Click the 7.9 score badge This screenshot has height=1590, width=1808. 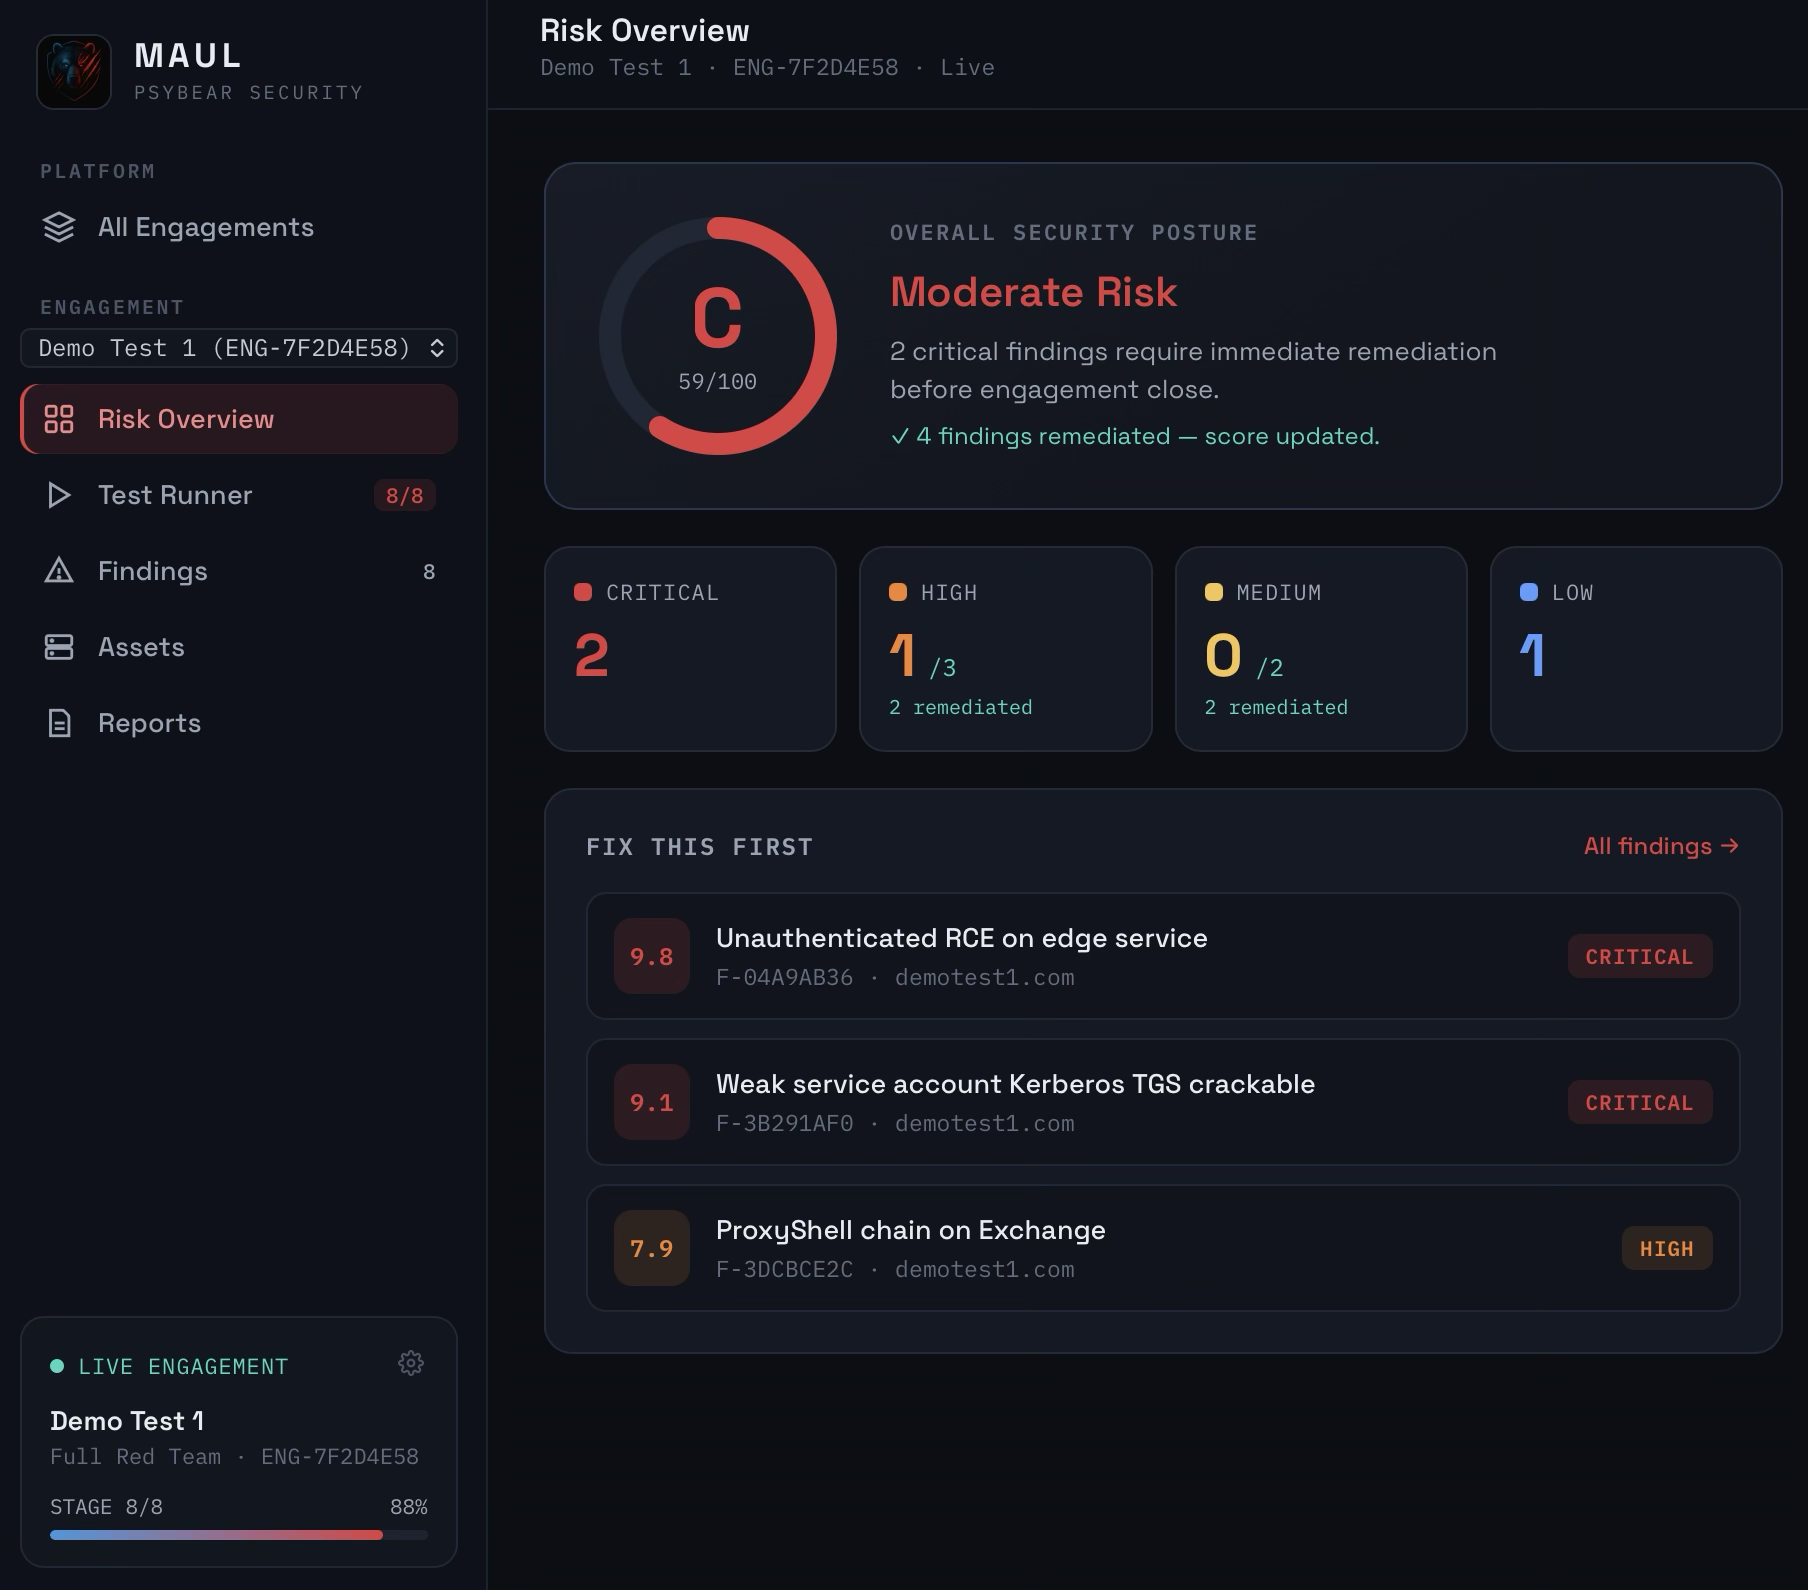click(x=652, y=1248)
